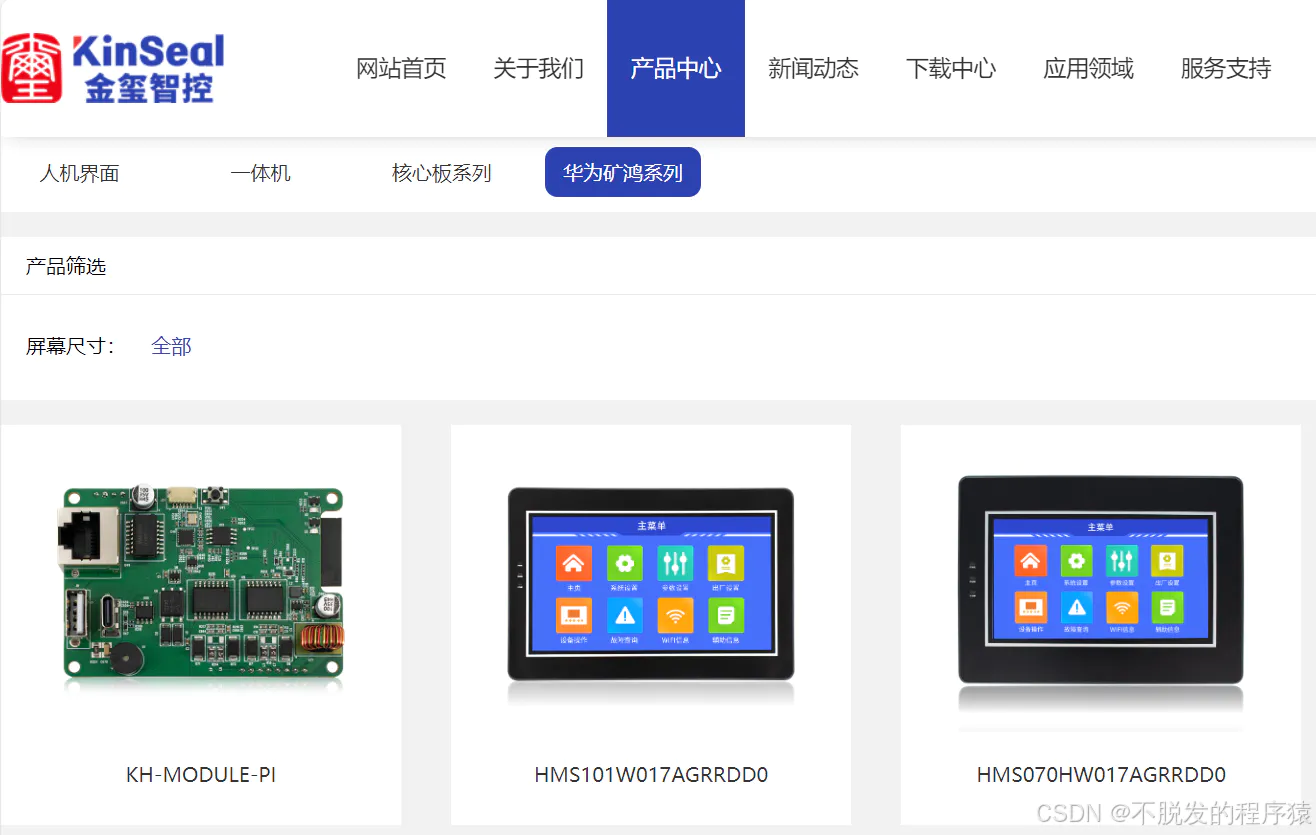
Task: Visit the 下载中心 page
Action: coord(951,68)
